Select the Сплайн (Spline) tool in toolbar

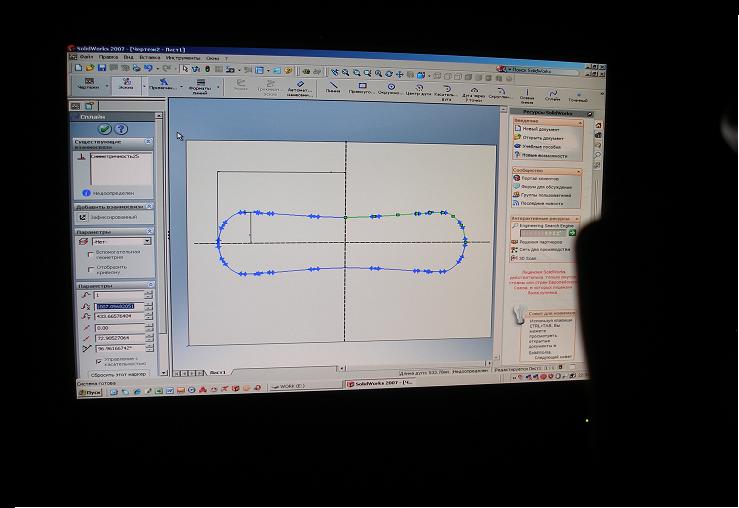click(x=552, y=94)
